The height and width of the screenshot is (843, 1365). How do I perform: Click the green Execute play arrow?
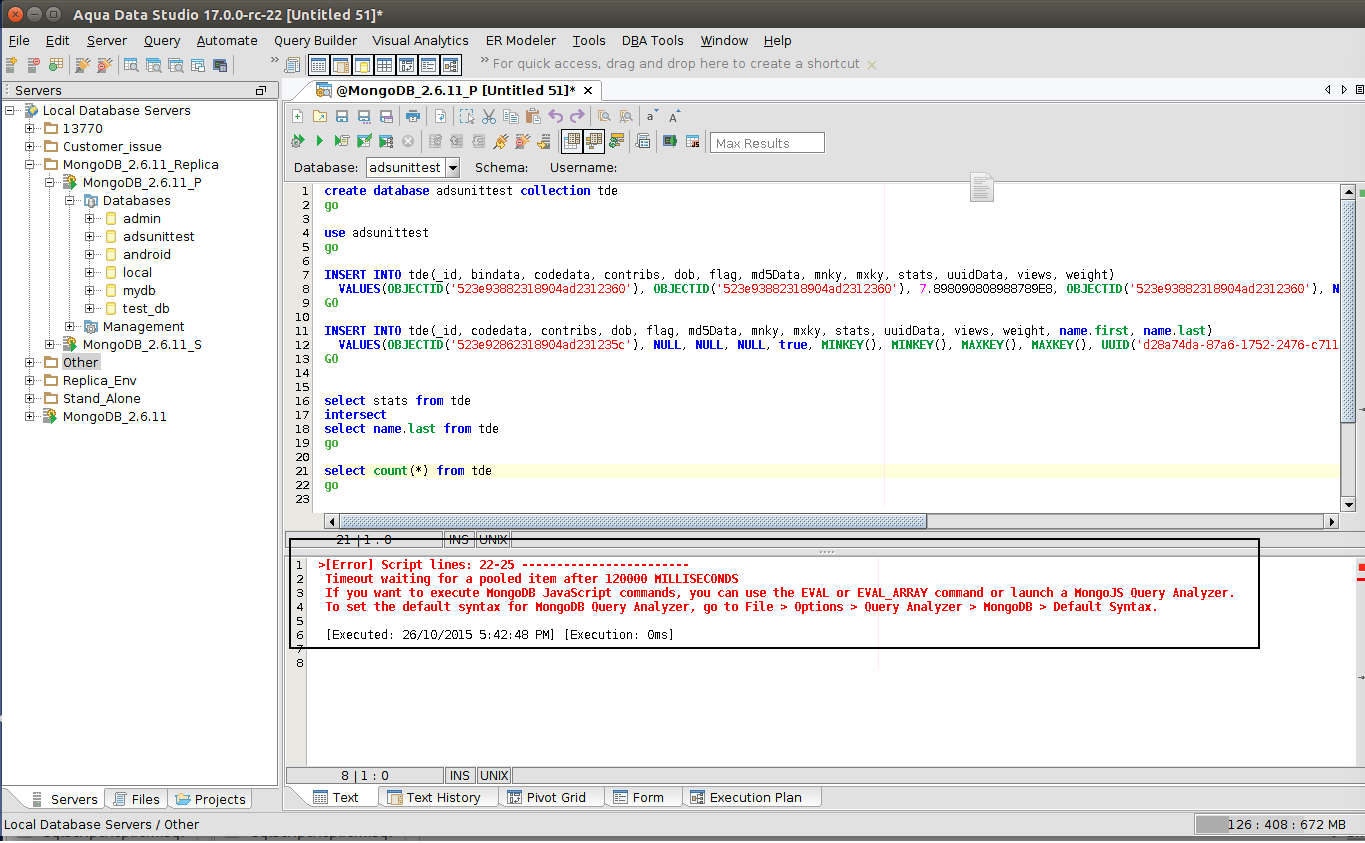click(x=320, y=141)
